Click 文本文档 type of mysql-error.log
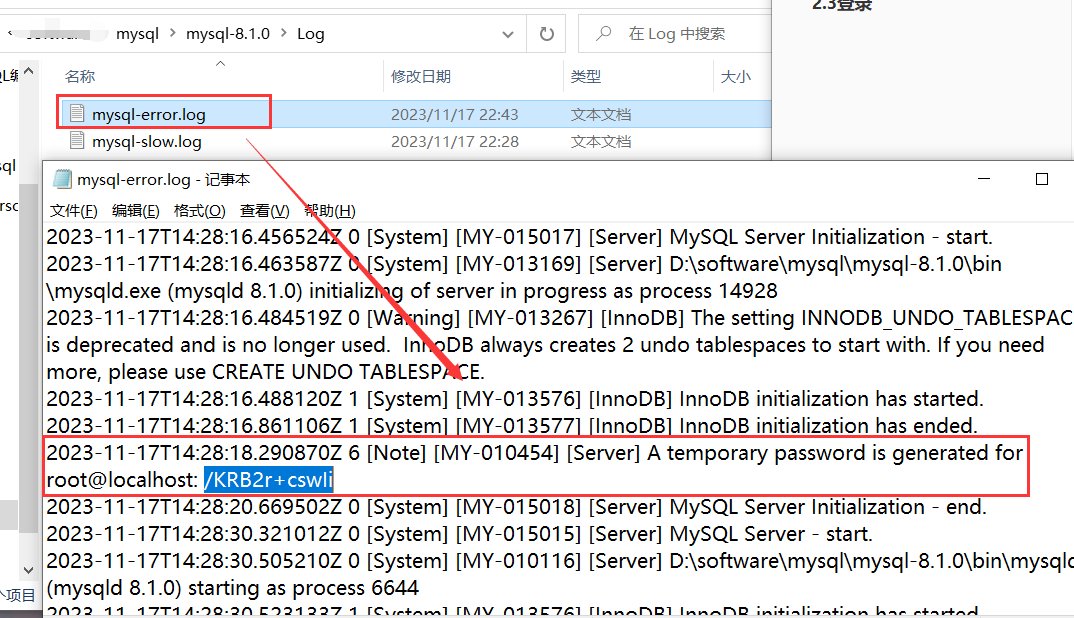1074x618 pixels. pyautogui.click(x=601, y=114)
